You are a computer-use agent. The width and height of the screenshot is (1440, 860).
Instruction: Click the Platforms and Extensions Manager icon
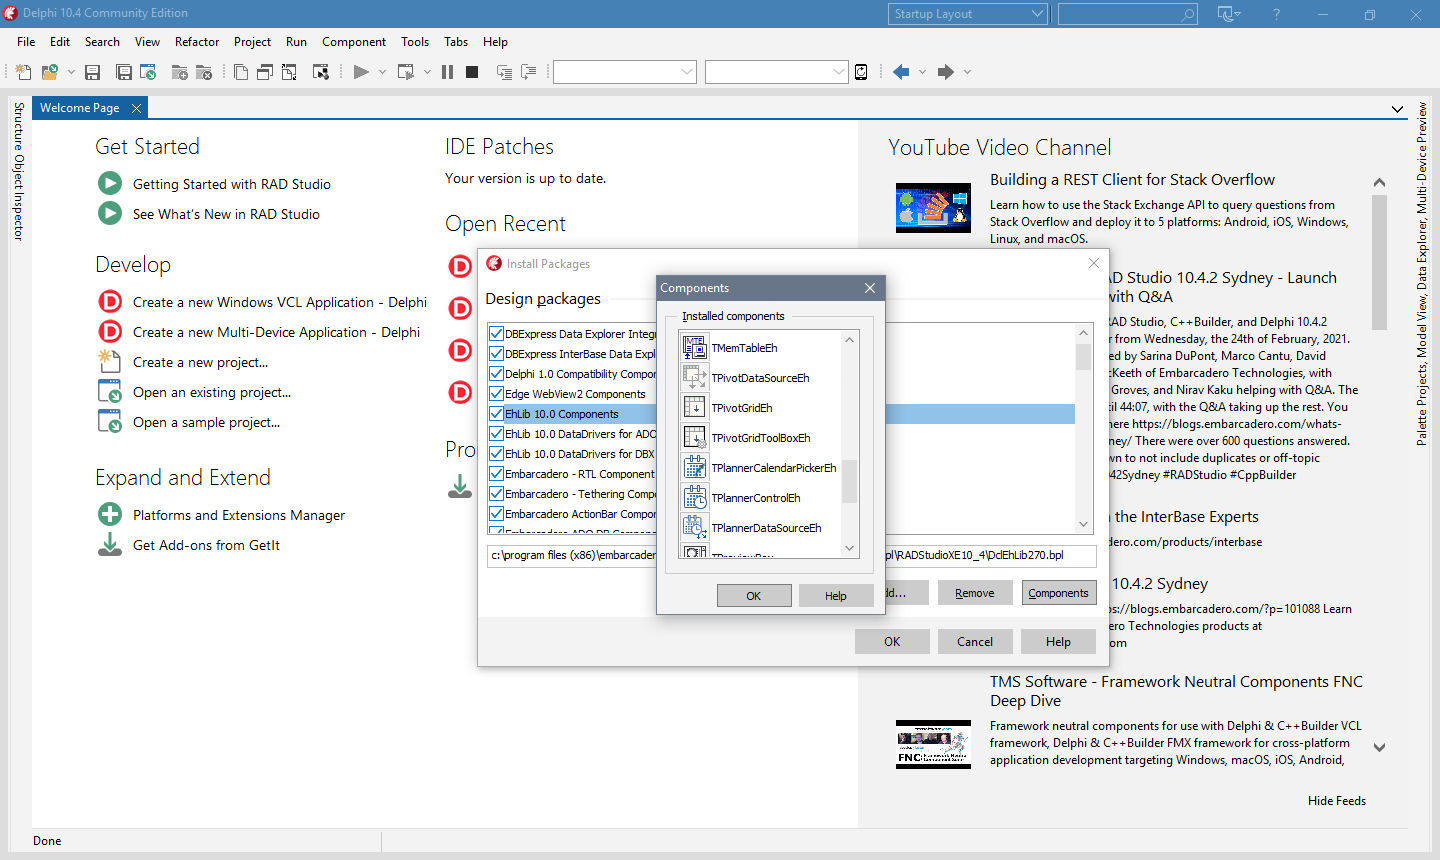[110, 515]
